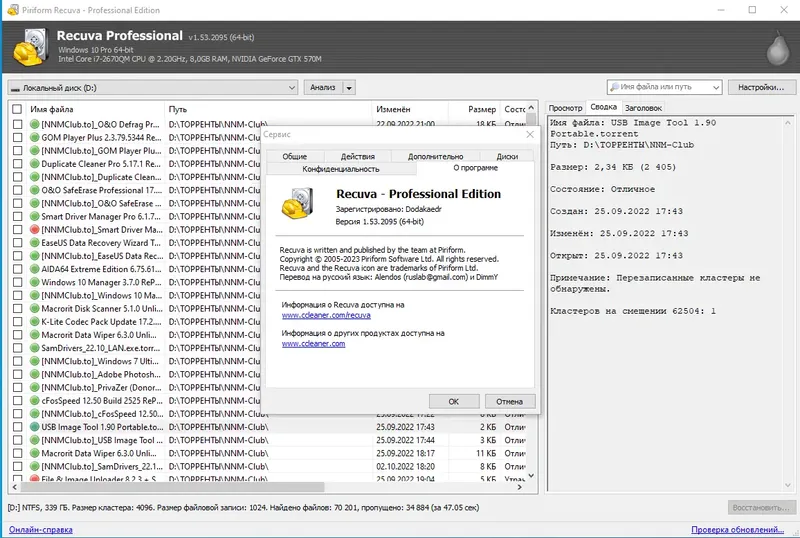The width and height of the screenshot is (800, 538).
Task: Select the [NNMClub.to]_PrivaZer (Donor... row
Action: (136, 387)
